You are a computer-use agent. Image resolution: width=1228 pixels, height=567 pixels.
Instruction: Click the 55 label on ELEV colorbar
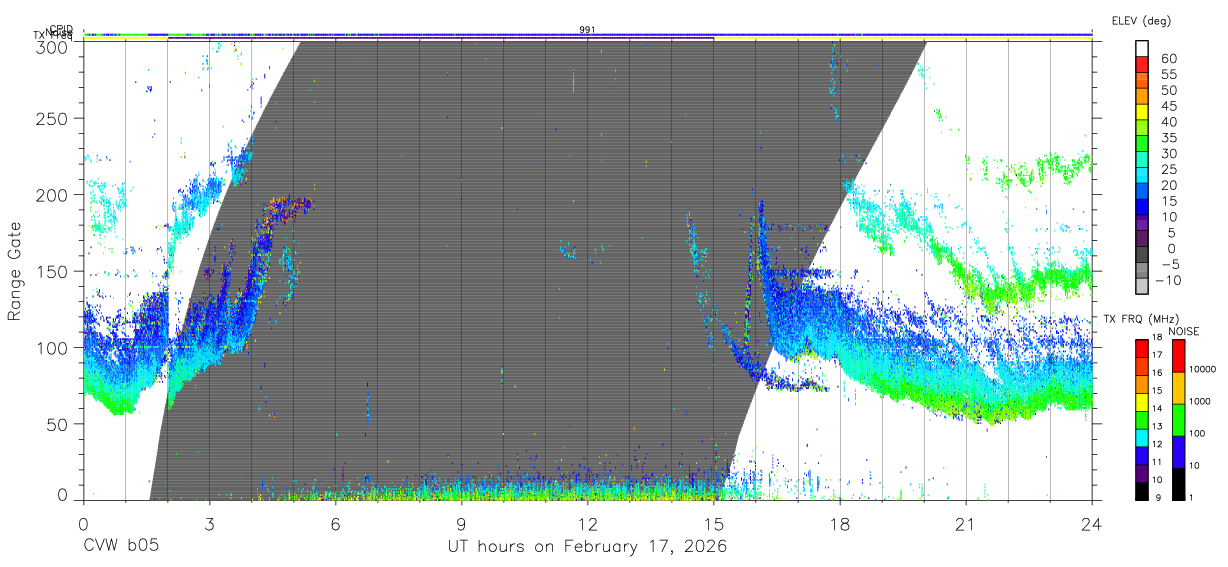click(x=1168, y=74)
